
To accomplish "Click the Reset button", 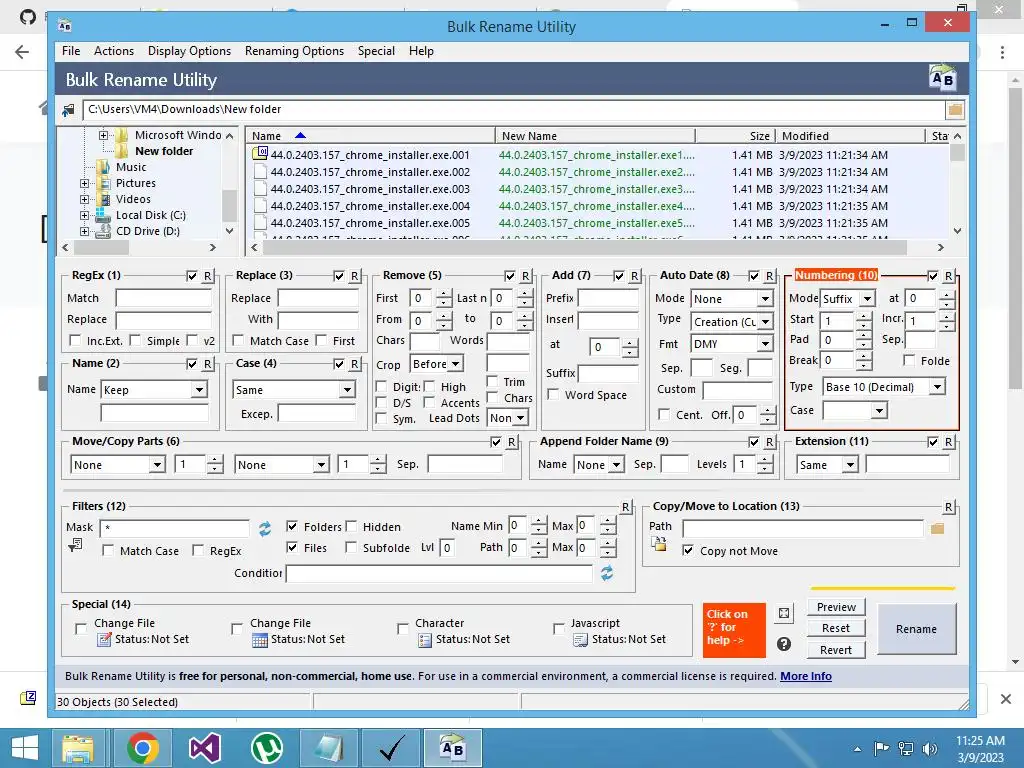I will [x=836, y=628].
